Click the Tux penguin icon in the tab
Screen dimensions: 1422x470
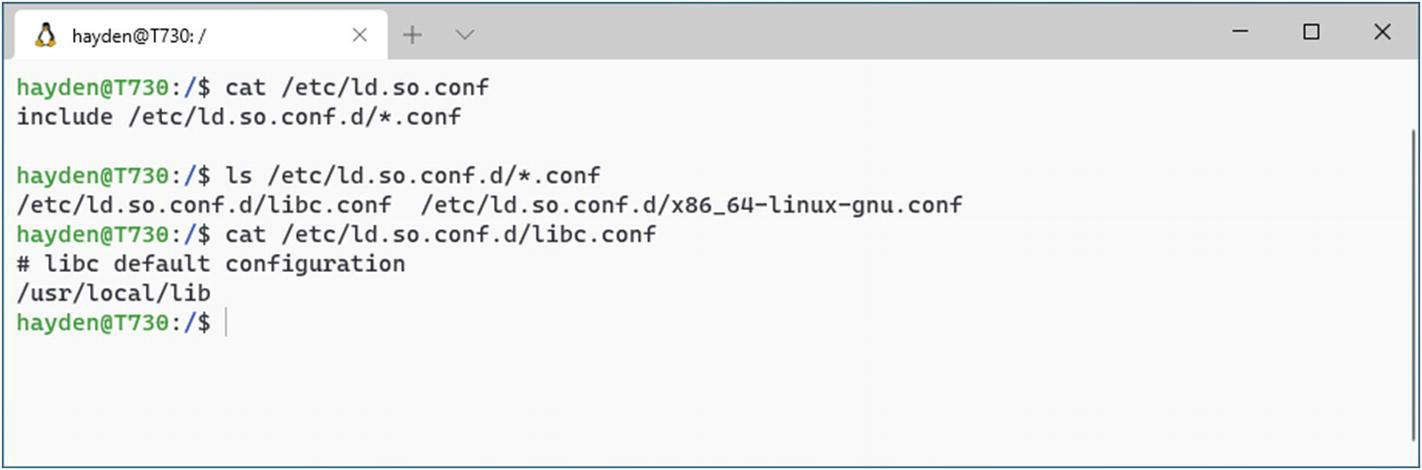[x=45, y=35]
